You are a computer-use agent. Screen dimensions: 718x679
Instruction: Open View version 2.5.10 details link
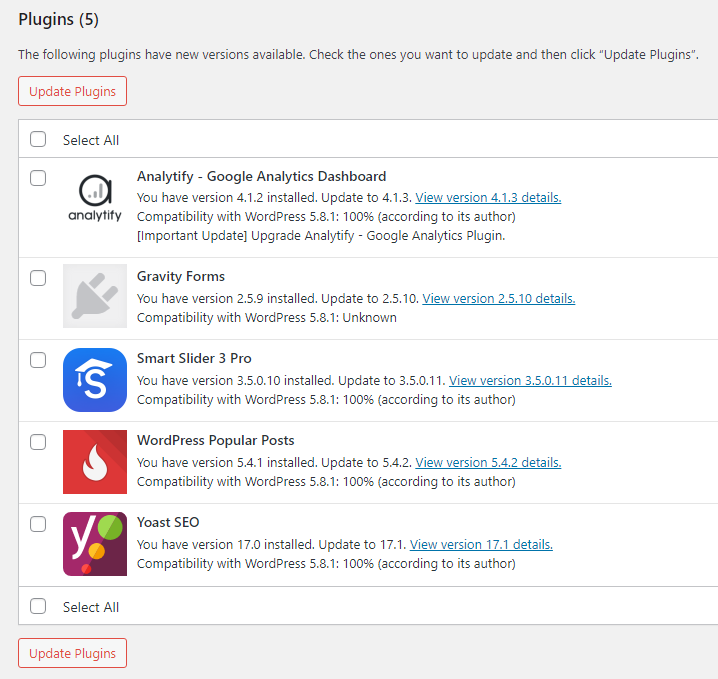click(x=499, y=299)
